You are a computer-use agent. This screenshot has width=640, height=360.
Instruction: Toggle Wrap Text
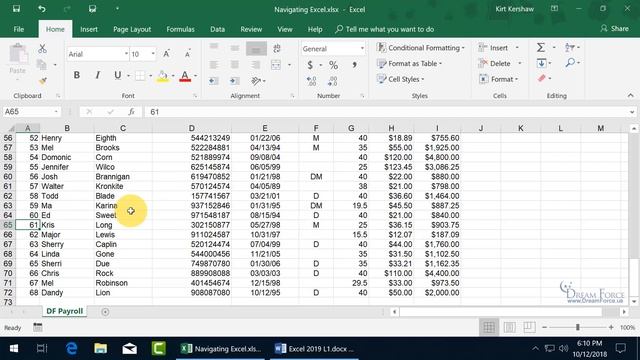click(x=277, y=49)
